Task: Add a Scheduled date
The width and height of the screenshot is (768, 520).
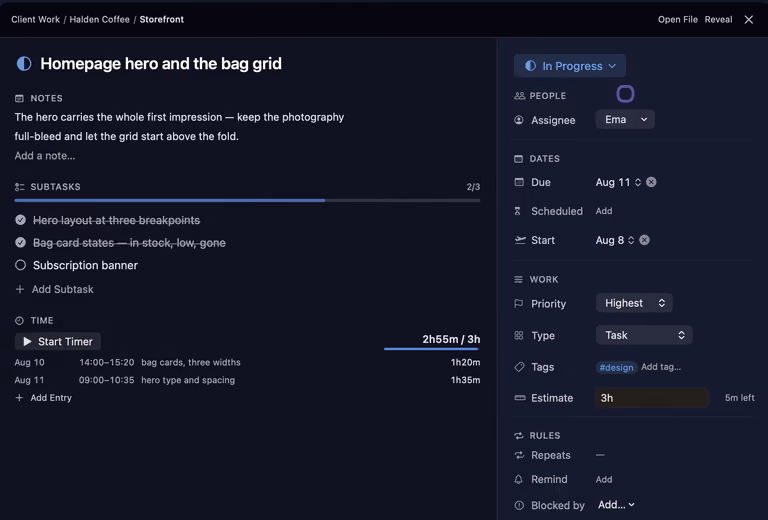Action: coord(604,211)
